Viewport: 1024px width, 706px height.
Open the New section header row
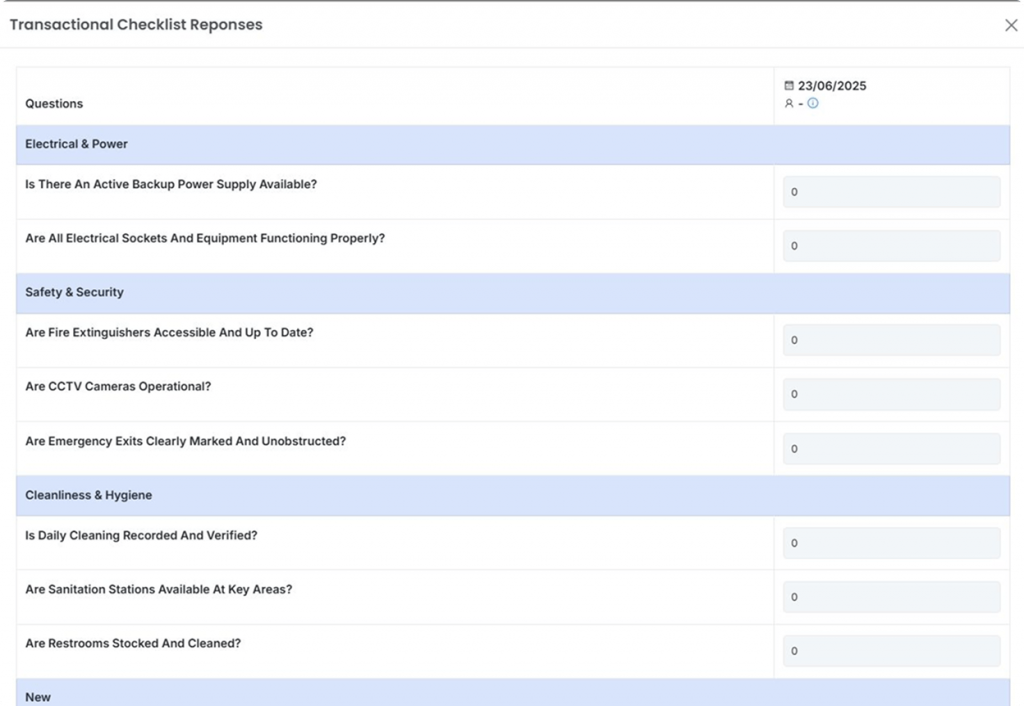38,696
